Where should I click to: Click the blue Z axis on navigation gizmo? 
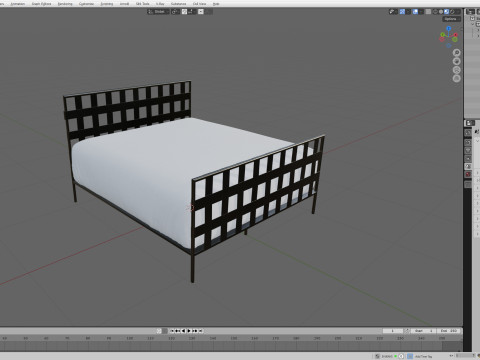pos(449,28)
